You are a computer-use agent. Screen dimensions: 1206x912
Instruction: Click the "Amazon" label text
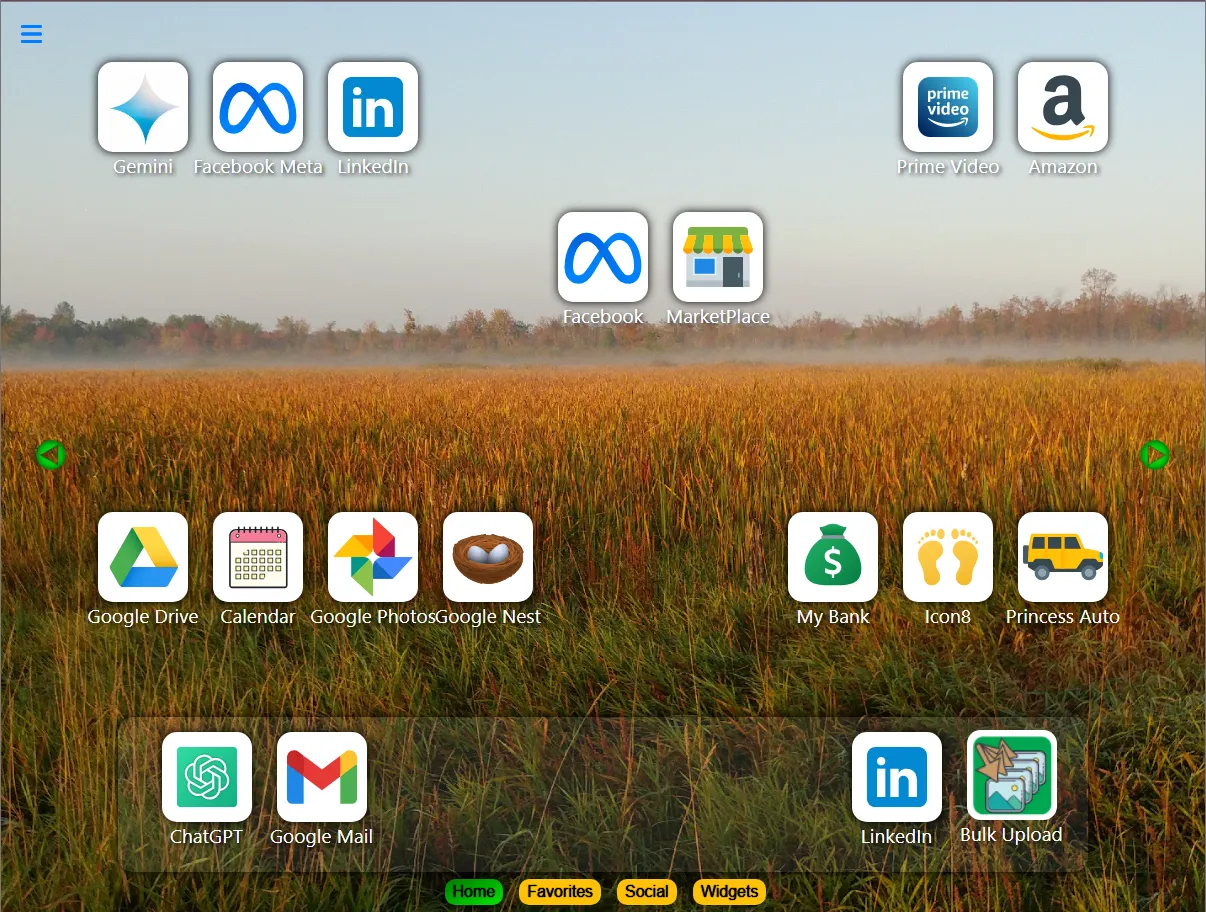pyautogui.click(x=1063, y=167)
